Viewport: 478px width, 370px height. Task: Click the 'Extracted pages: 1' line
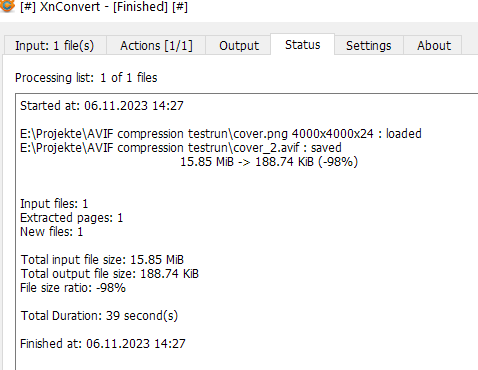71,218
